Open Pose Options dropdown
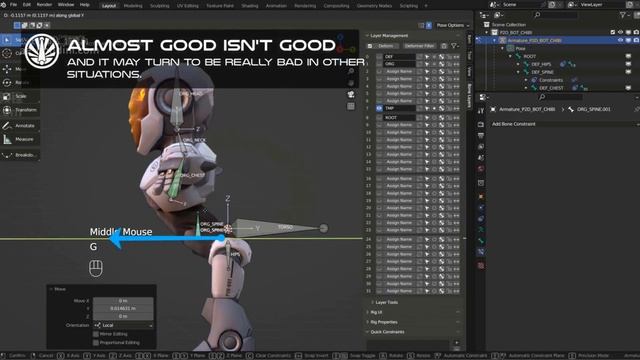 pos(453,25)
